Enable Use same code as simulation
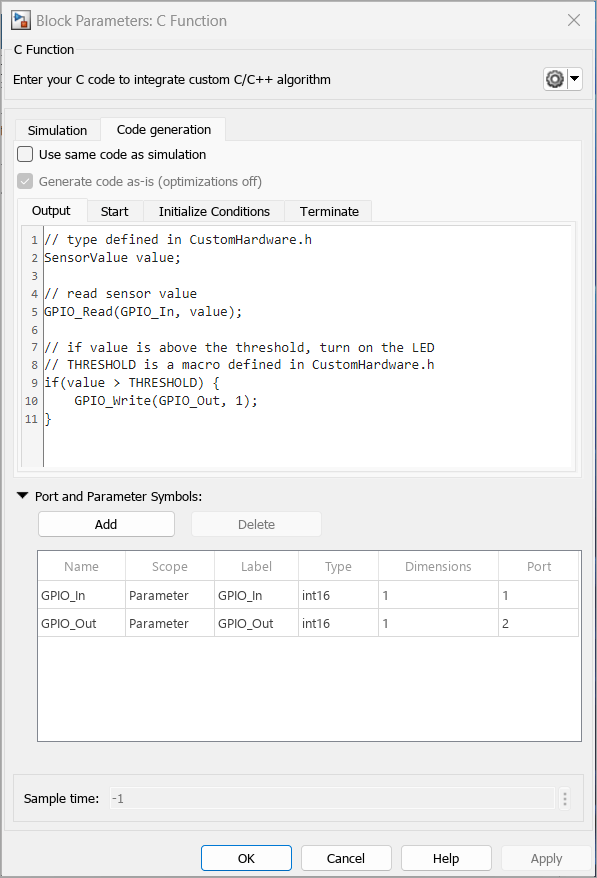This screenshot has height=878, width=597. [x=25, y=154]
